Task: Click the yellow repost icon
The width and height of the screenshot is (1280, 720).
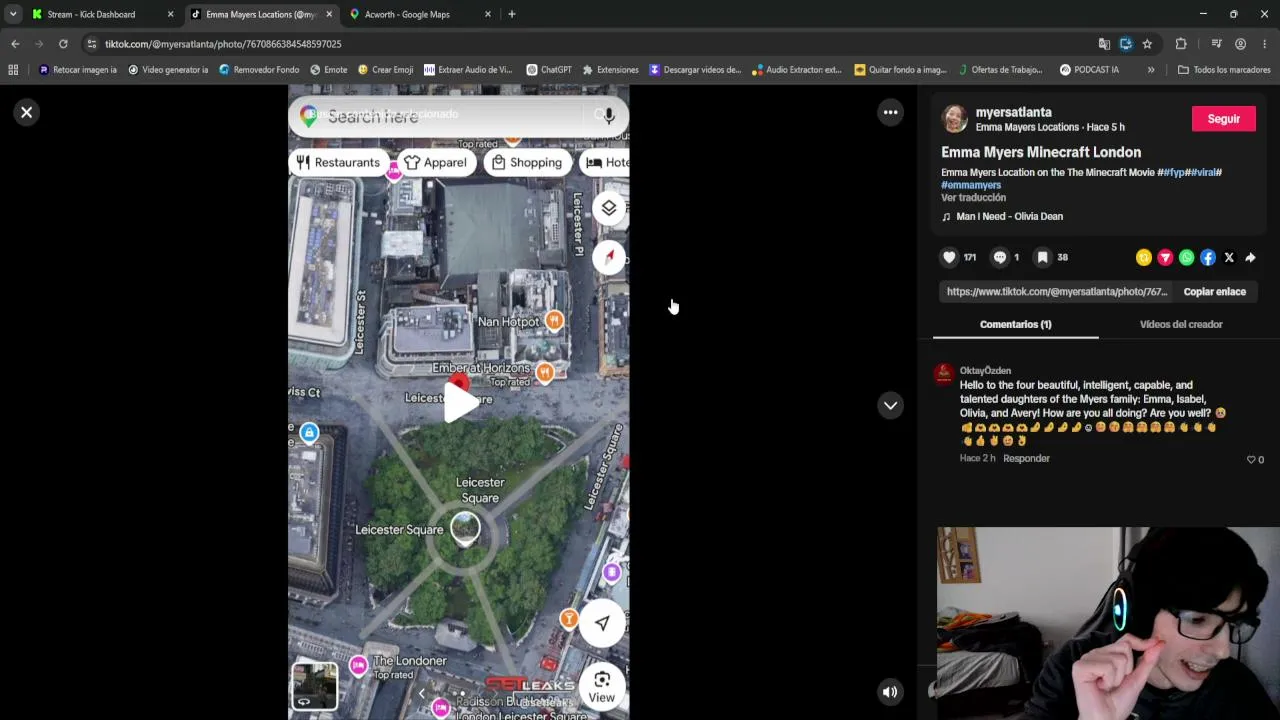Action: point(1144,257)
